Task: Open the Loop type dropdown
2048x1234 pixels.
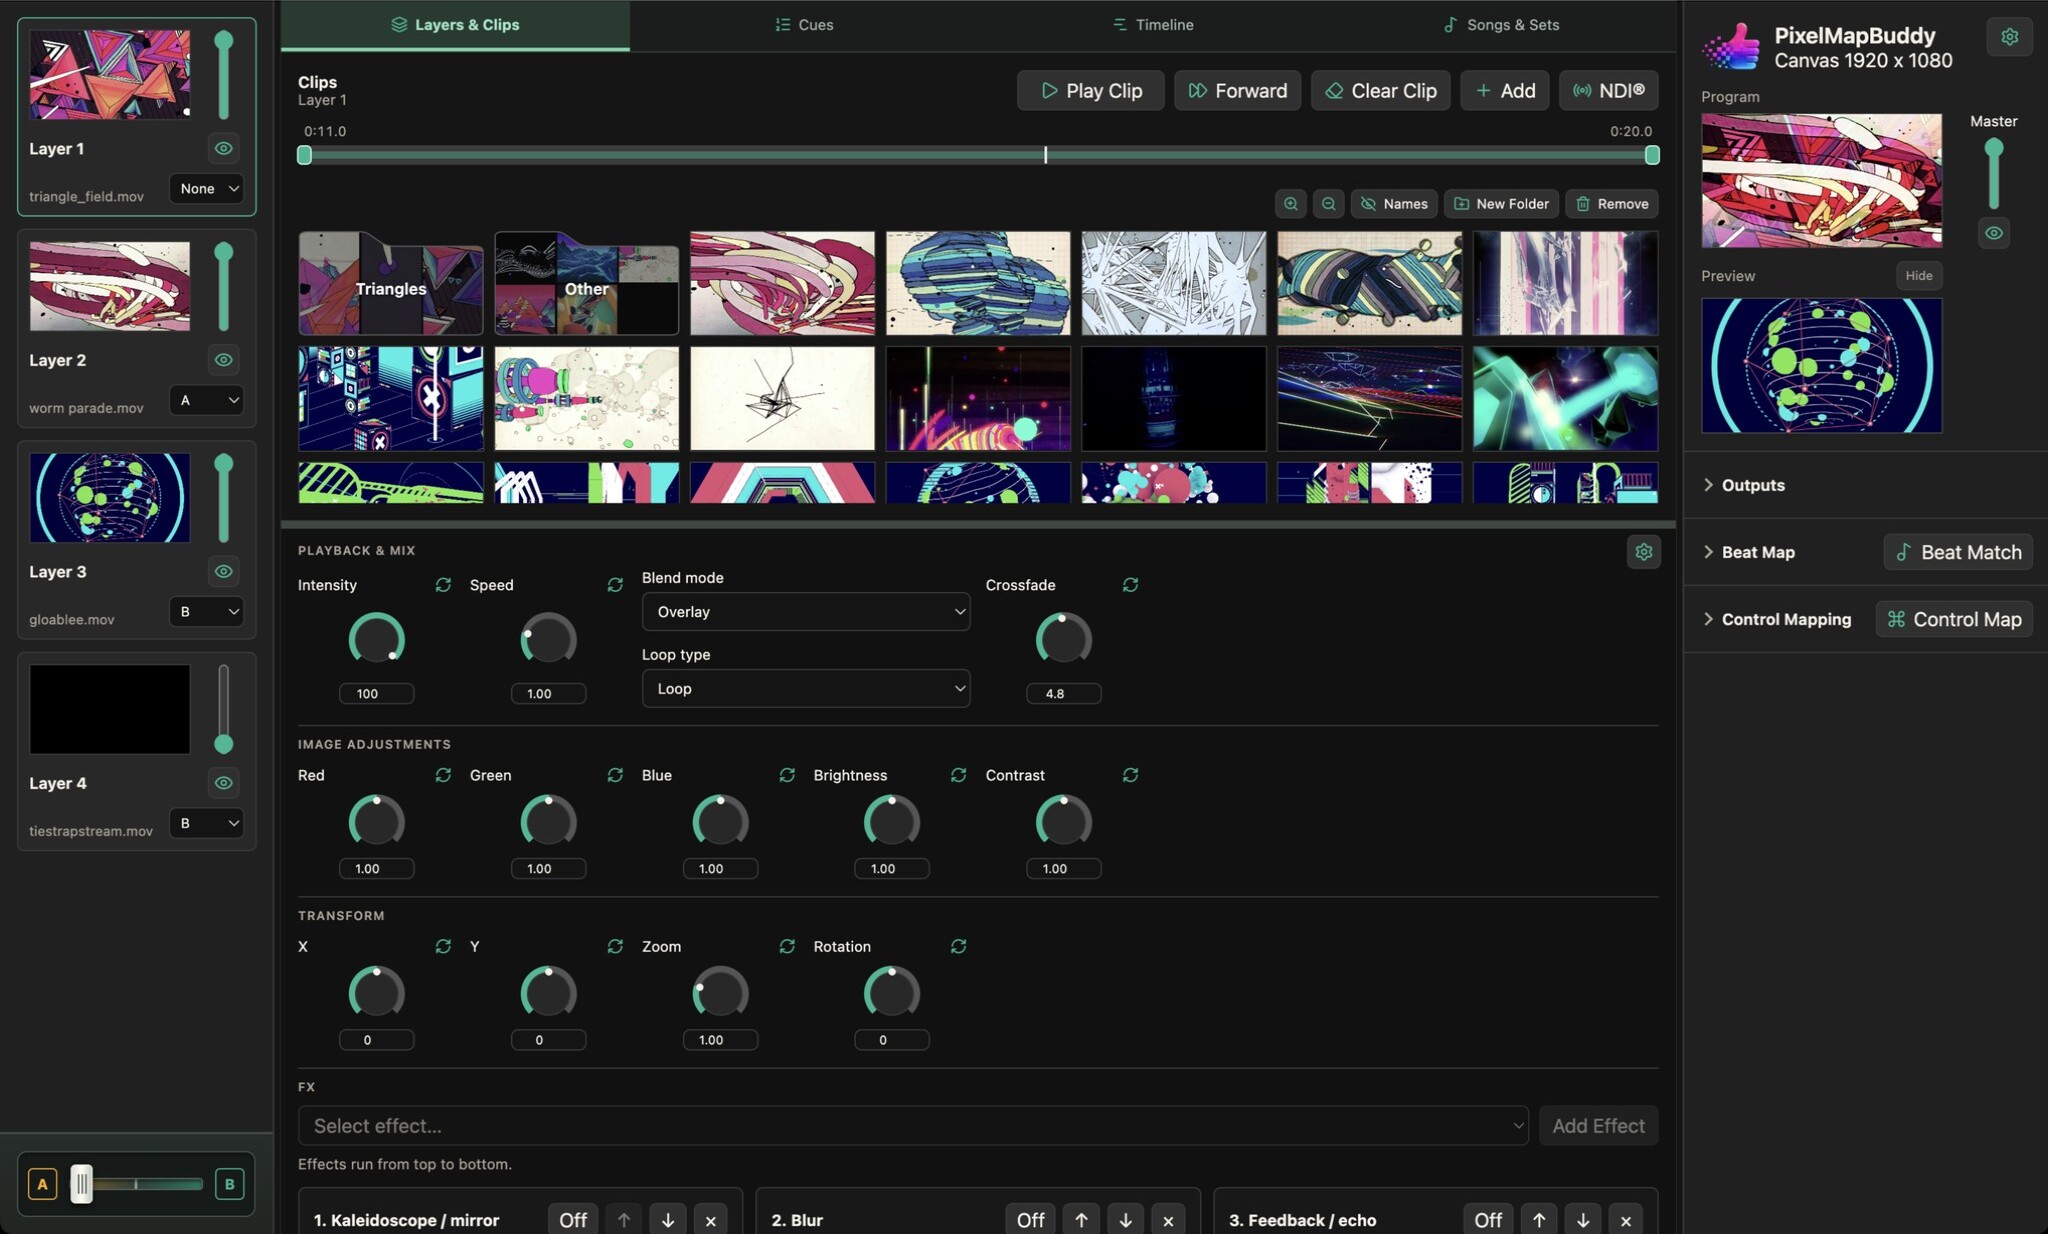Action: [805, 689]
